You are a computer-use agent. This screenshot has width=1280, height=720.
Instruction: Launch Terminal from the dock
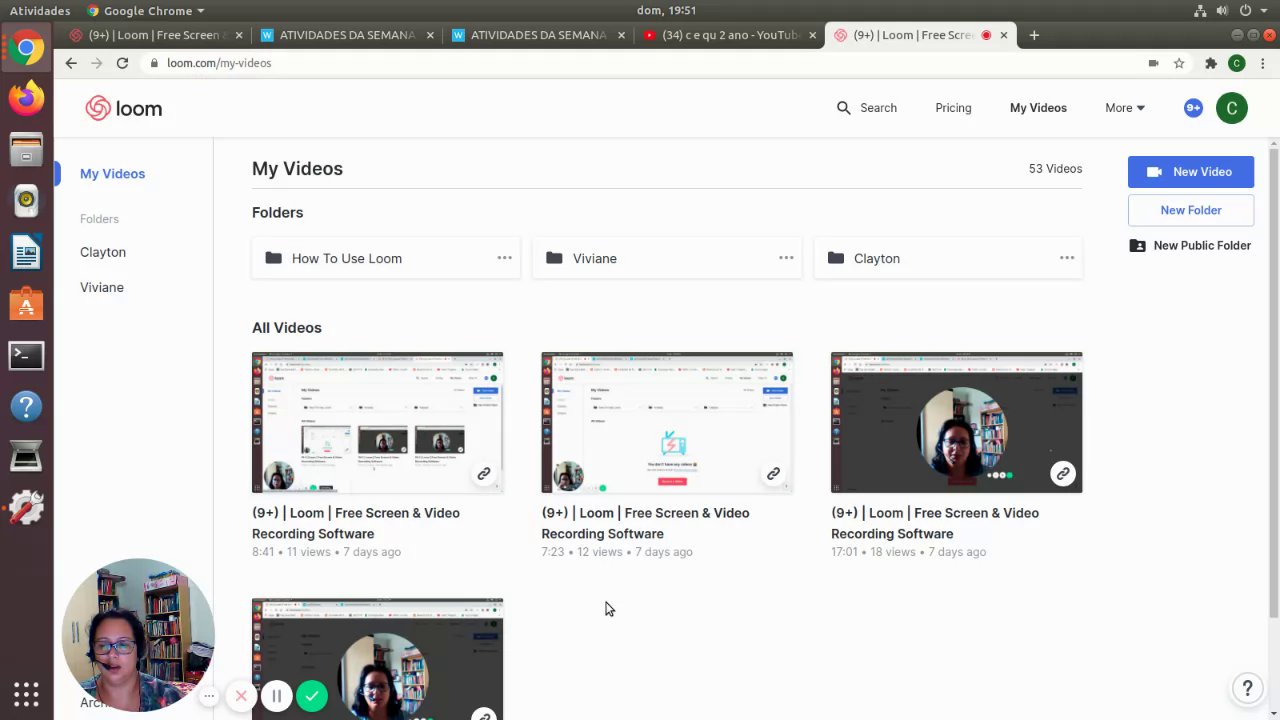[x=26, y=355]
